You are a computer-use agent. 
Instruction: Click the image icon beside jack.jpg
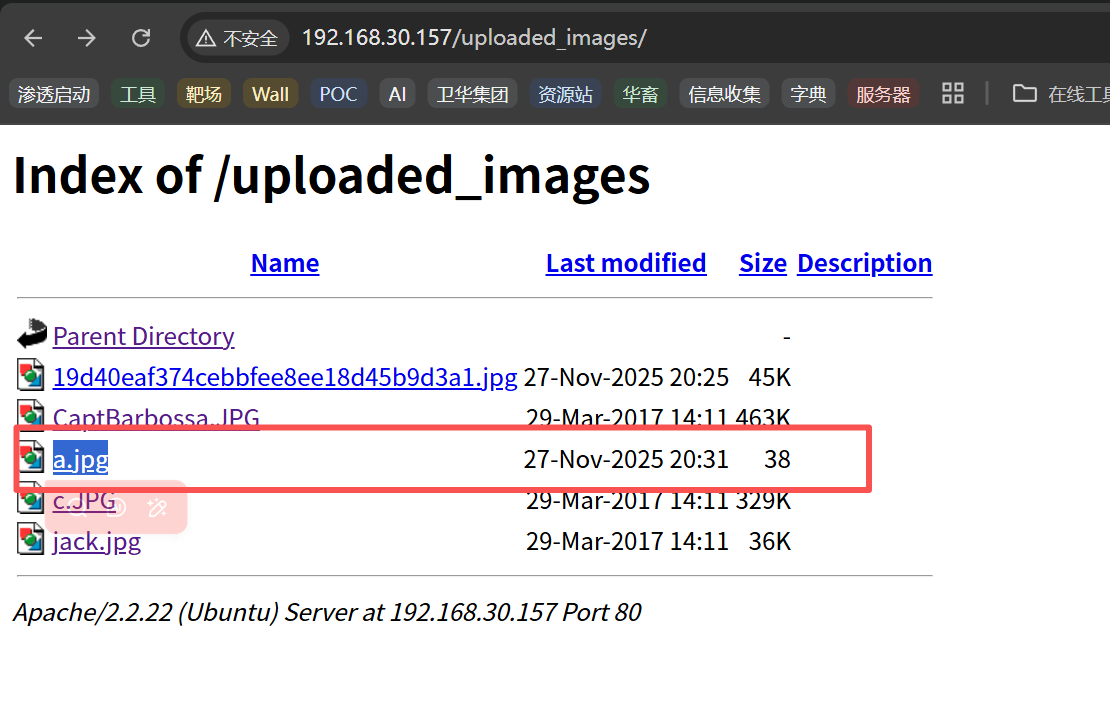coord(32,540)
